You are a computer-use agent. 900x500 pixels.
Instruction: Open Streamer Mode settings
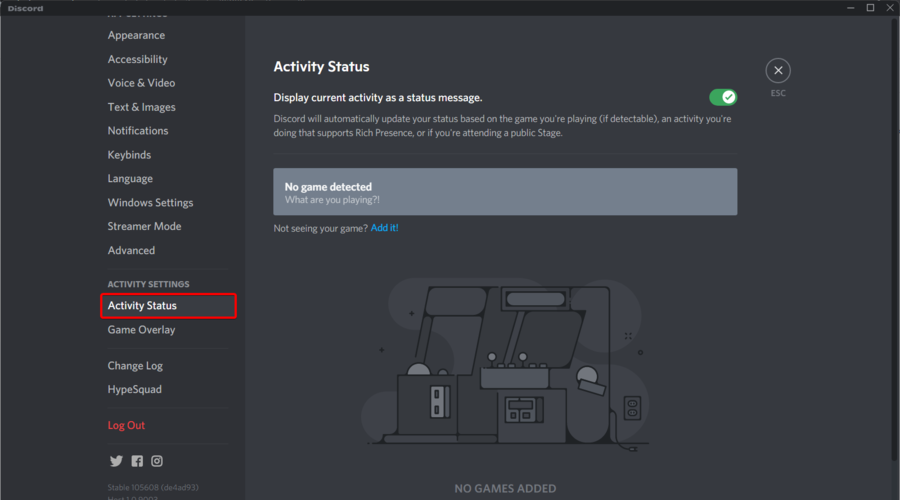144,226
